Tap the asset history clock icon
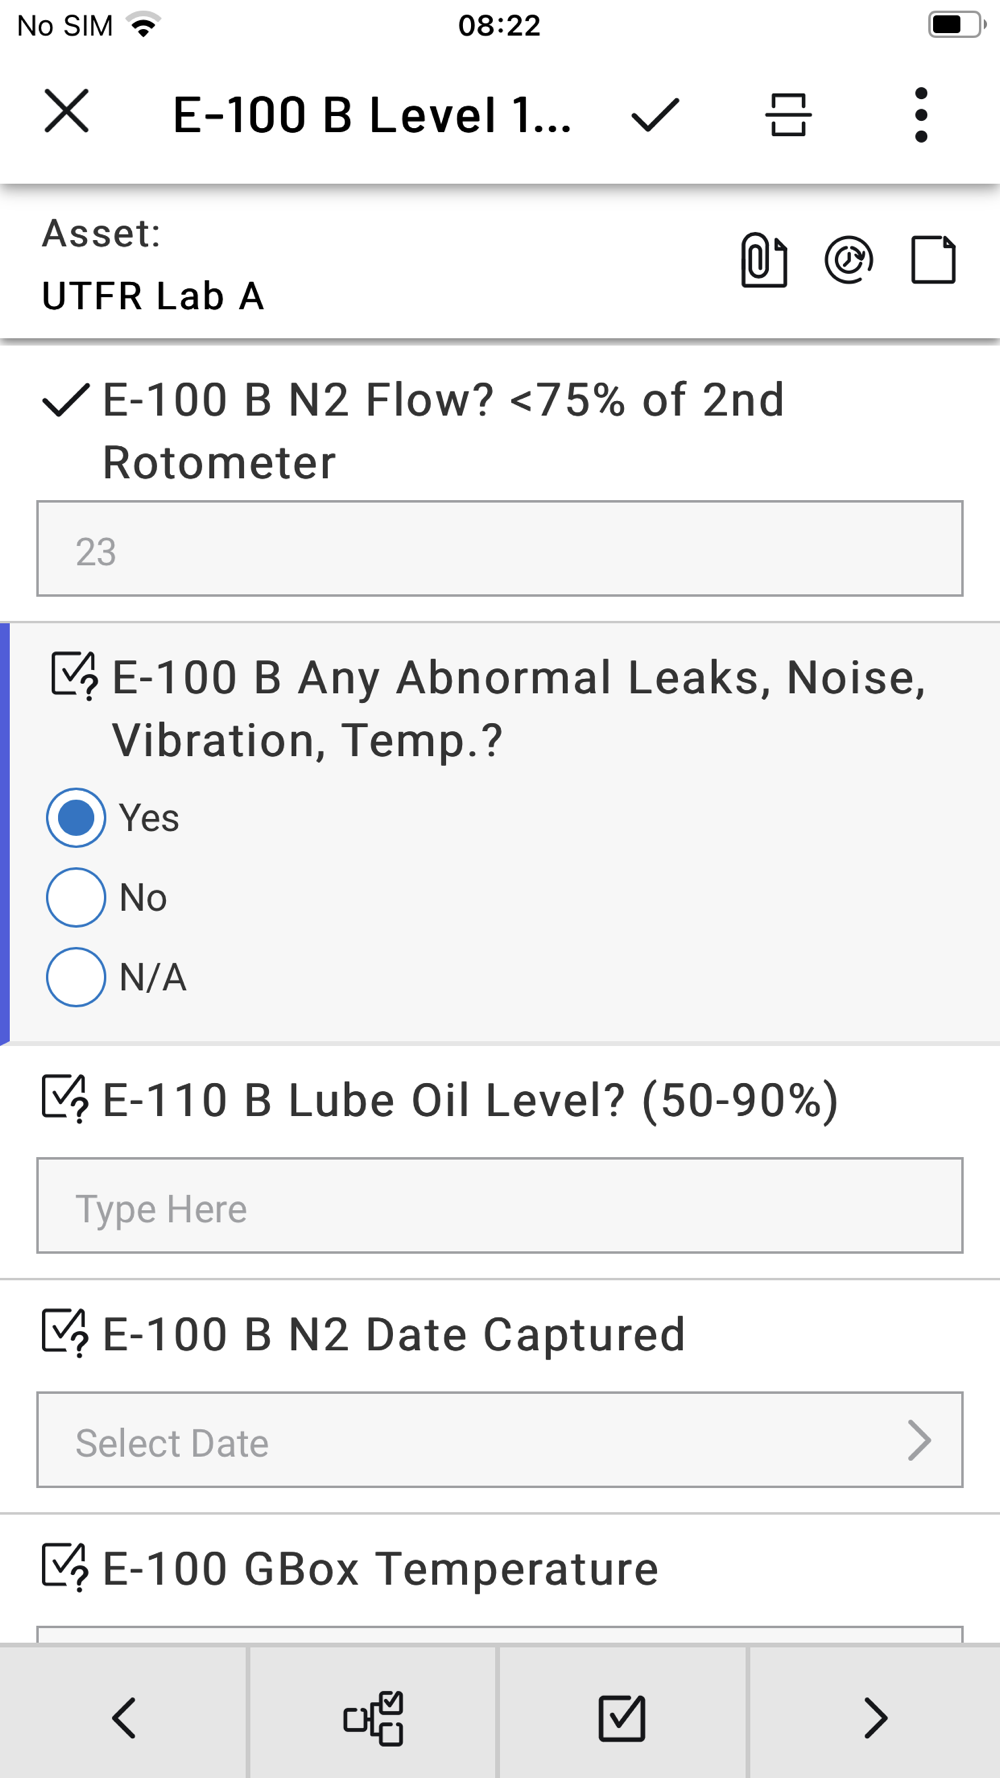1000x1778 pixels. pos(849,261)
